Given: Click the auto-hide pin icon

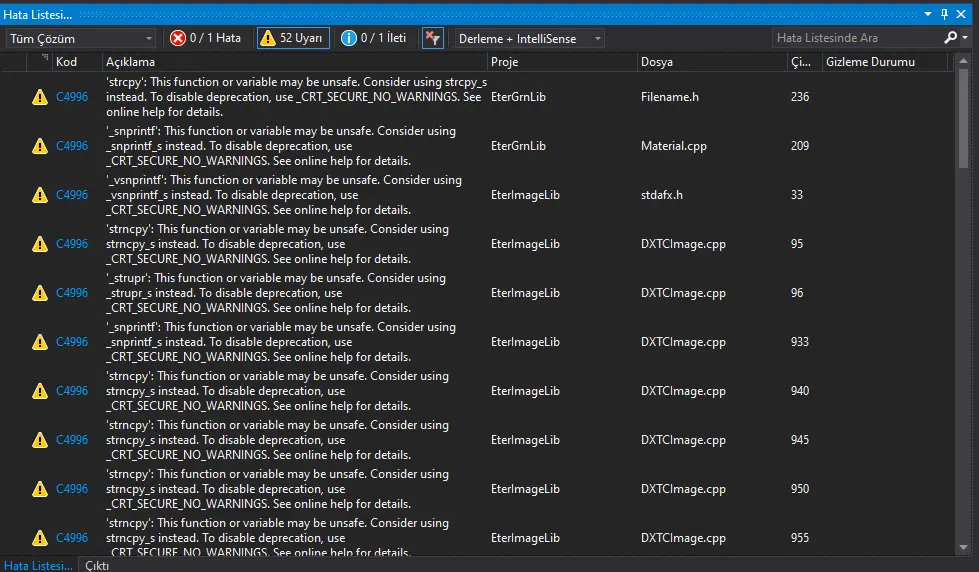Looking at the screenshot, I should click(945, 14).
